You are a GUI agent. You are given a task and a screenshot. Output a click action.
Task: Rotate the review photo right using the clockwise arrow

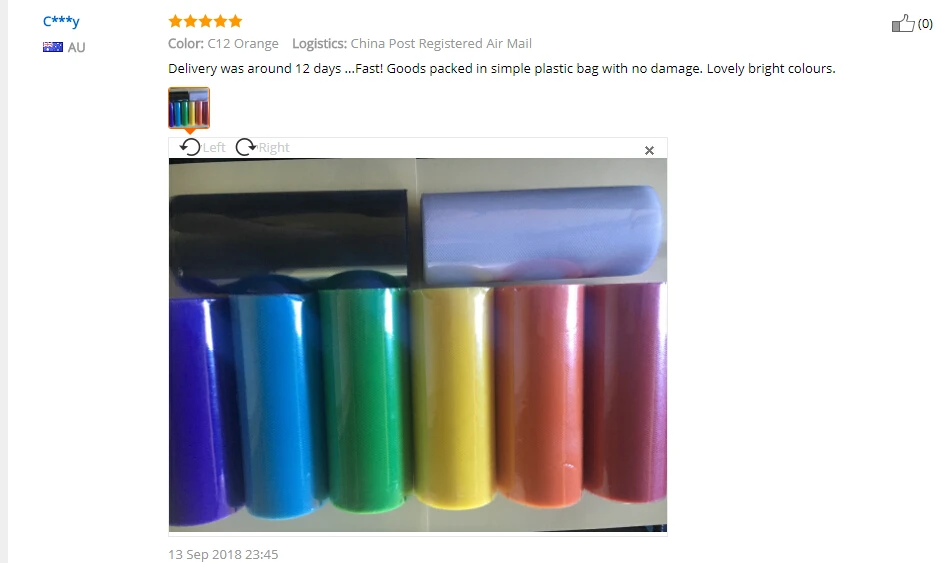pyautogui.click(x=246, y=147)
